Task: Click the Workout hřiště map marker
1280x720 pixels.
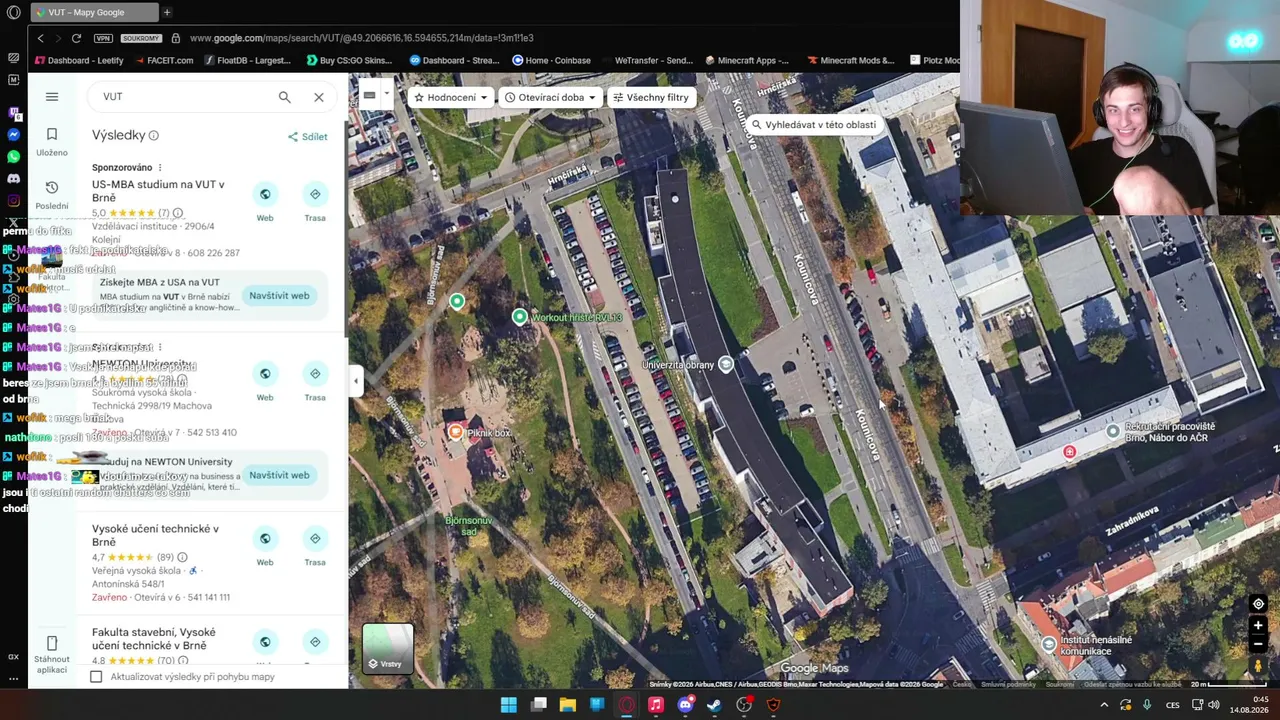Action: click(x=520, y=317)
